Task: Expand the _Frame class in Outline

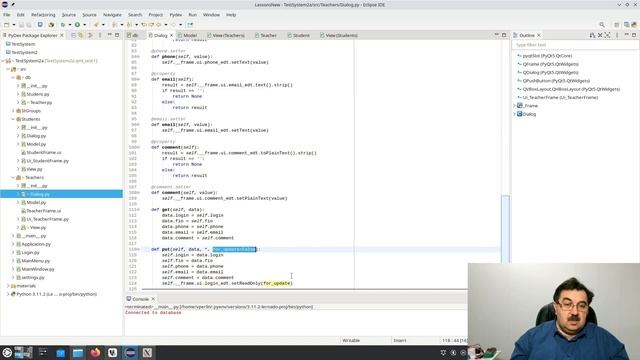Action: coord(514,106)
